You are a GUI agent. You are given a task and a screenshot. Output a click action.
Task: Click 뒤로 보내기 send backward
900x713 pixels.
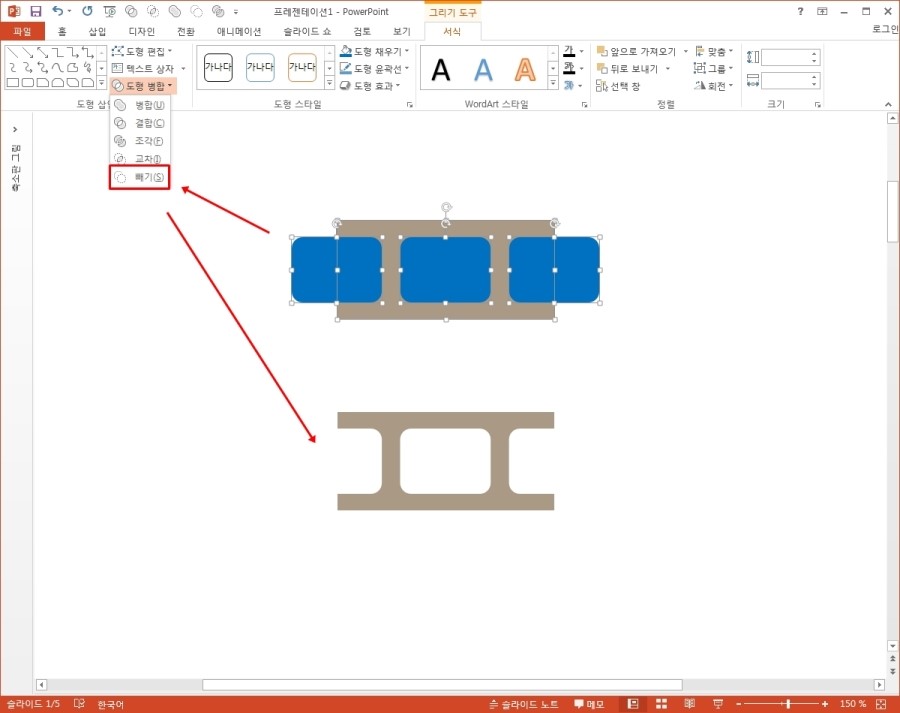[x=629, y=68]
